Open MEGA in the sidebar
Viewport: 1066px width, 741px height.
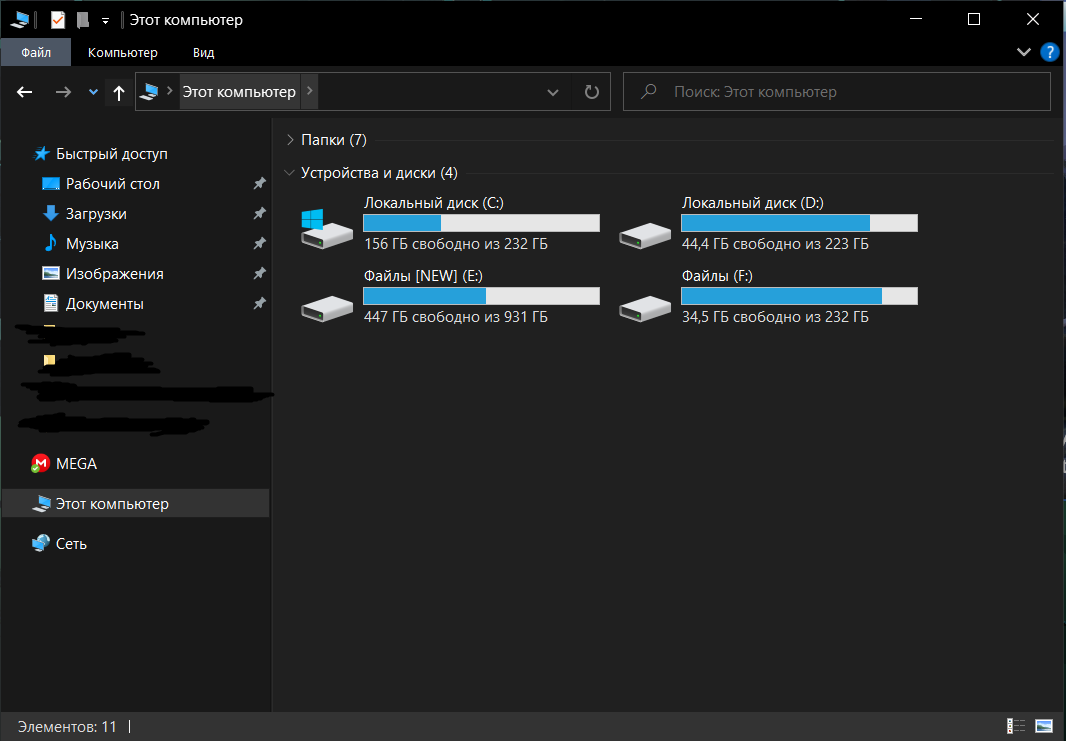tap(75, 464)
